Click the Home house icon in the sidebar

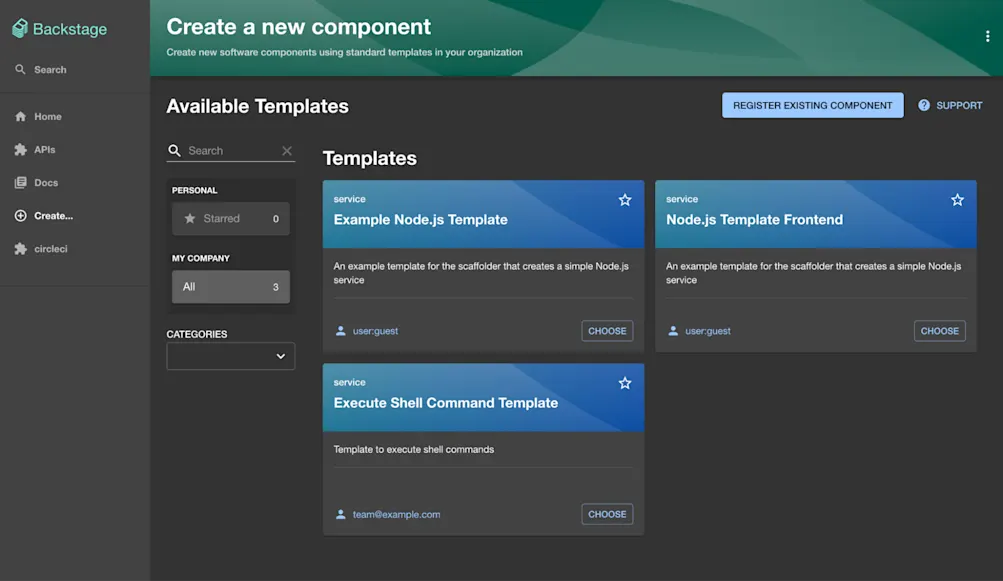20,116
